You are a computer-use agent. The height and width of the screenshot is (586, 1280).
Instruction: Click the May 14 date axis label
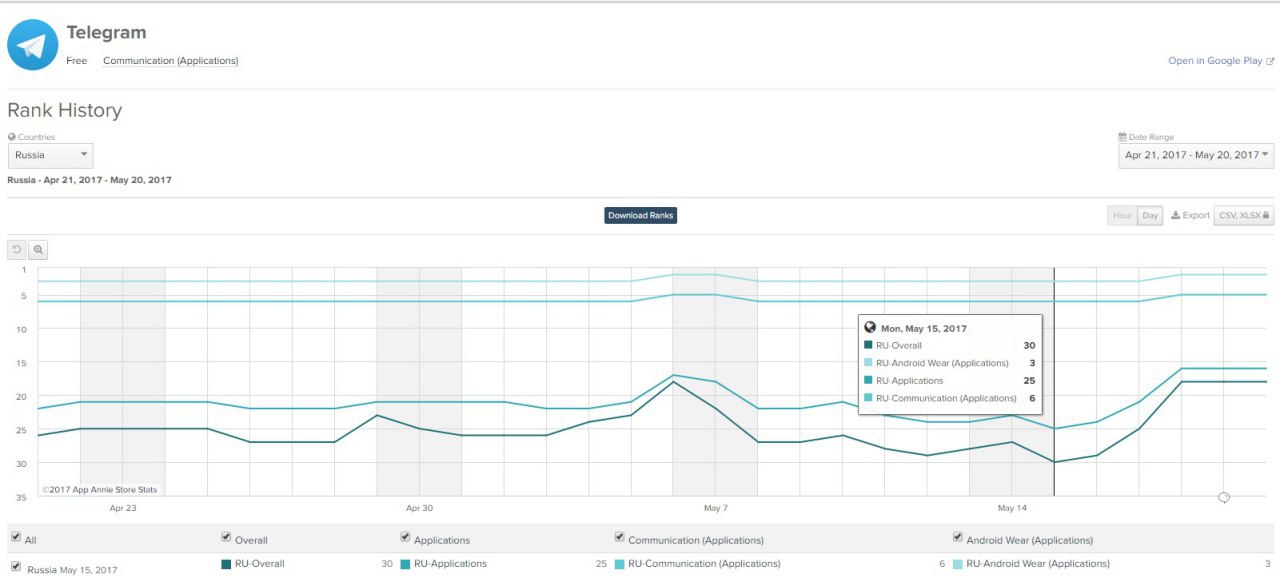[x=1012, y=508]
